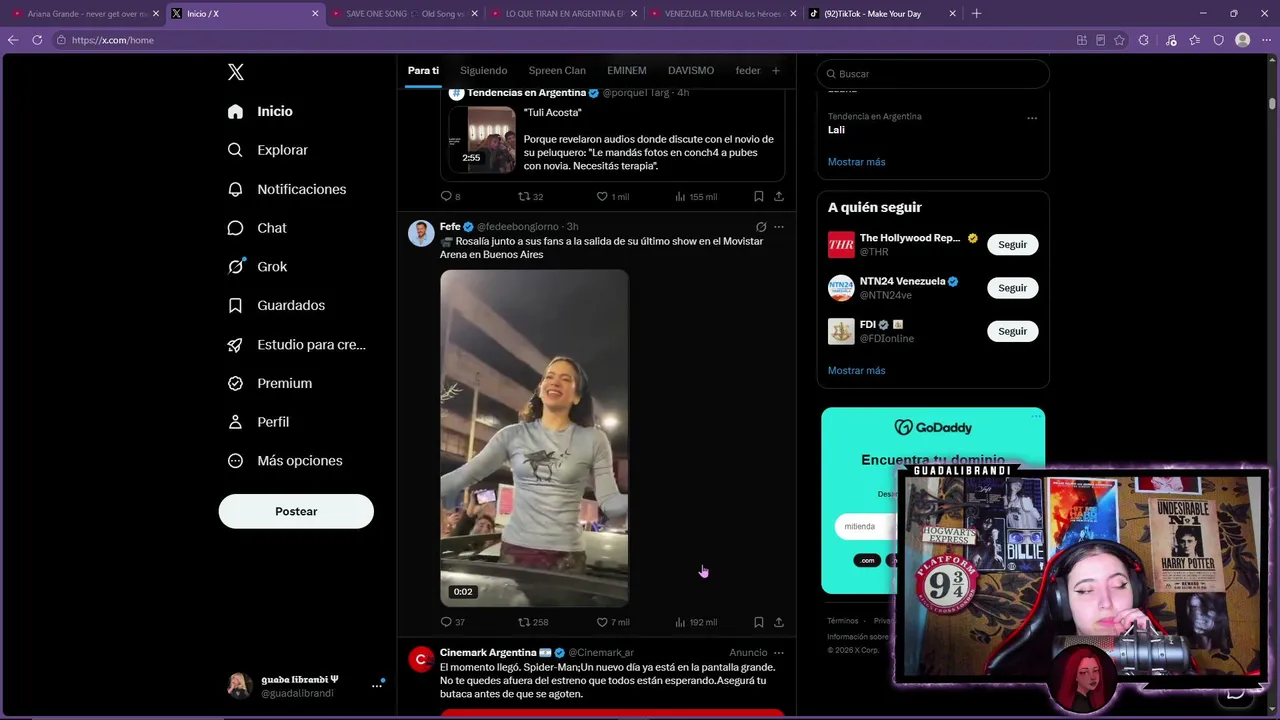Switch to the Para ti tab
The height and width of the screenshot is (720, 1280).
[x=423, y=71]
